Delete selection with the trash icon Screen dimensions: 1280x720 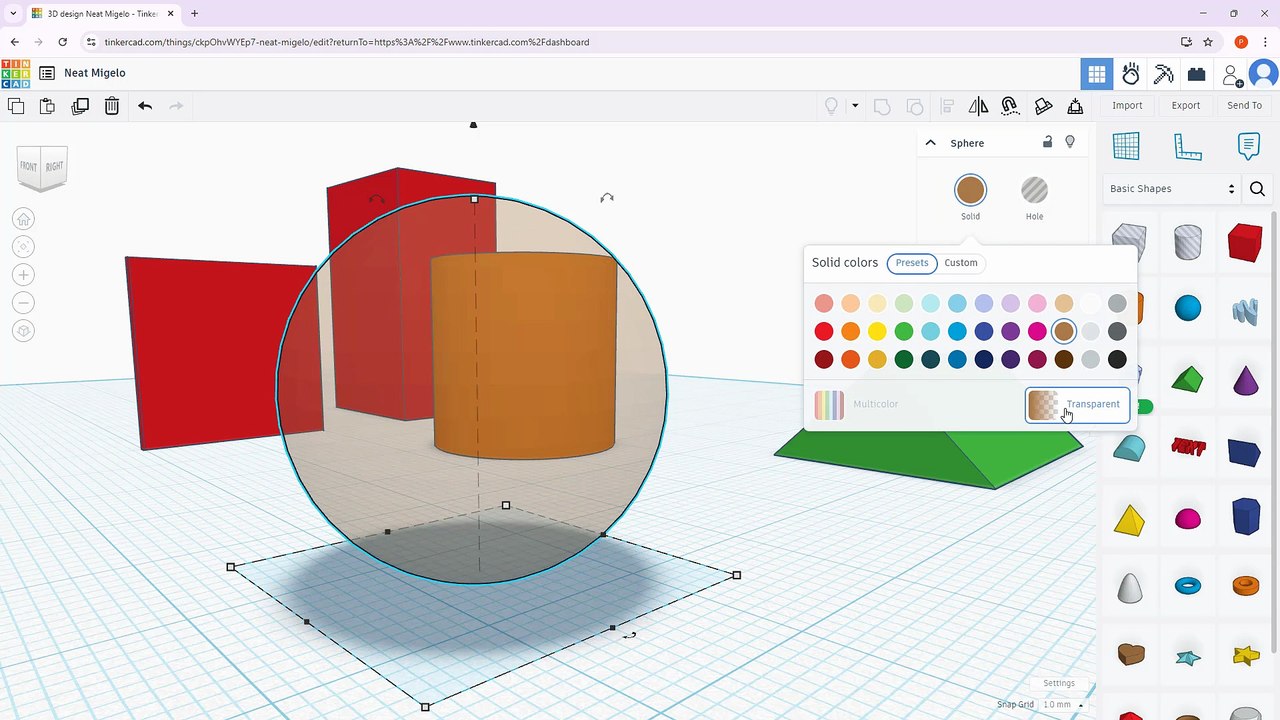coord(112,106)
